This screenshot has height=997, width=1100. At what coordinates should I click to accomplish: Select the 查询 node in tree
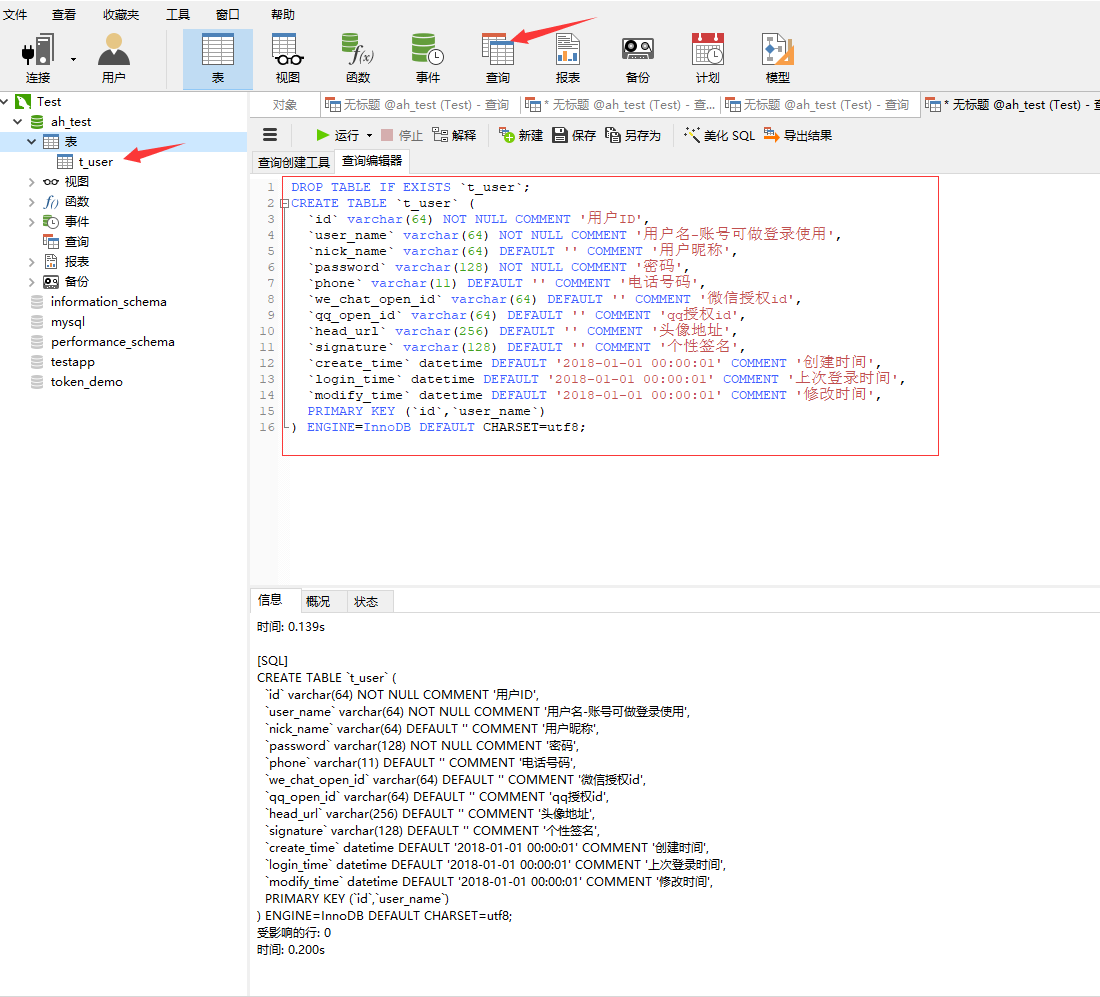77,242
